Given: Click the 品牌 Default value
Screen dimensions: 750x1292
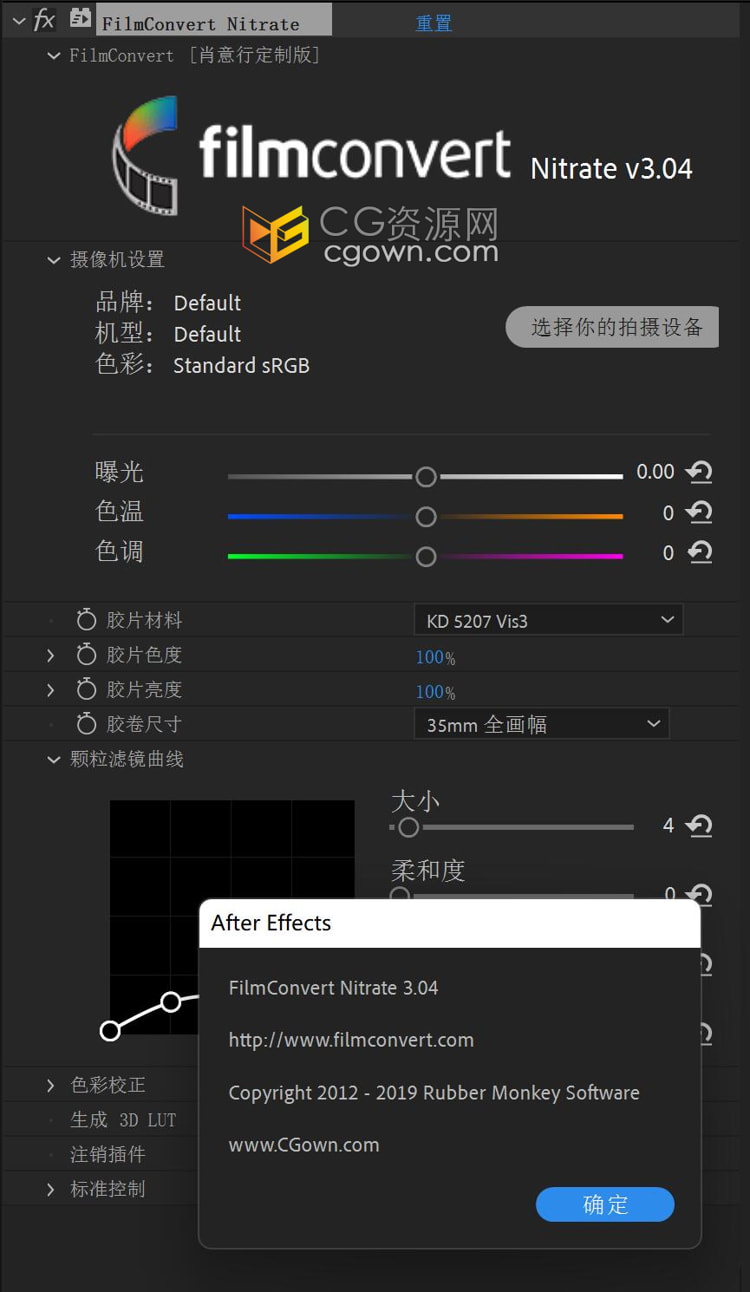Looking at the screenshot, I should [207, 303].
